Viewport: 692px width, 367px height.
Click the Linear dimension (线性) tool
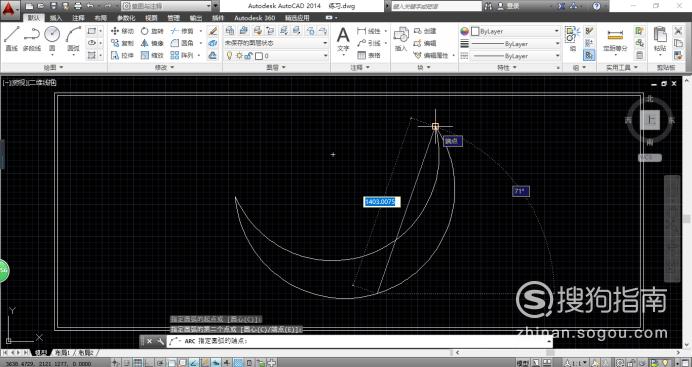pyautogui.click(x=369, y=31)
